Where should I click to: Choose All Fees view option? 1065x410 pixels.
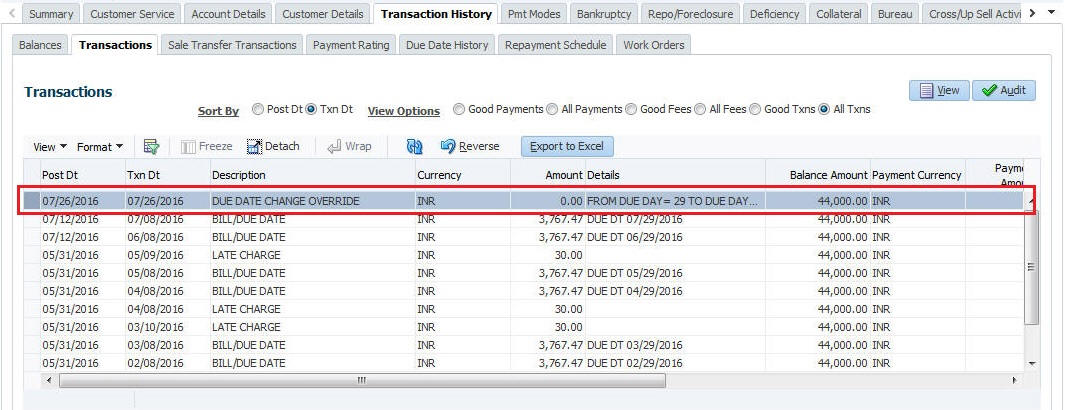[700, 109]
